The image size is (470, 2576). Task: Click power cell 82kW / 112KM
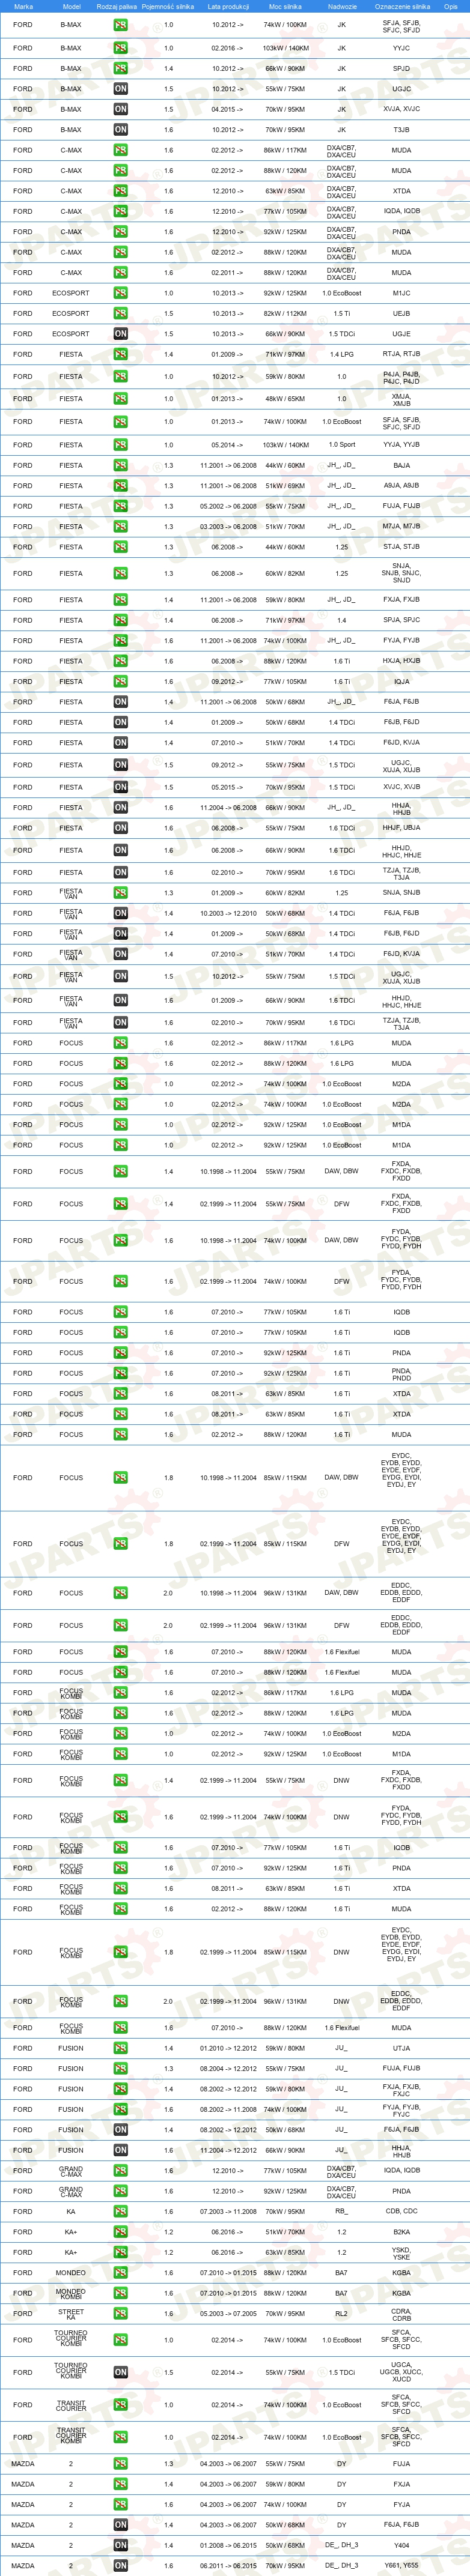286,313
